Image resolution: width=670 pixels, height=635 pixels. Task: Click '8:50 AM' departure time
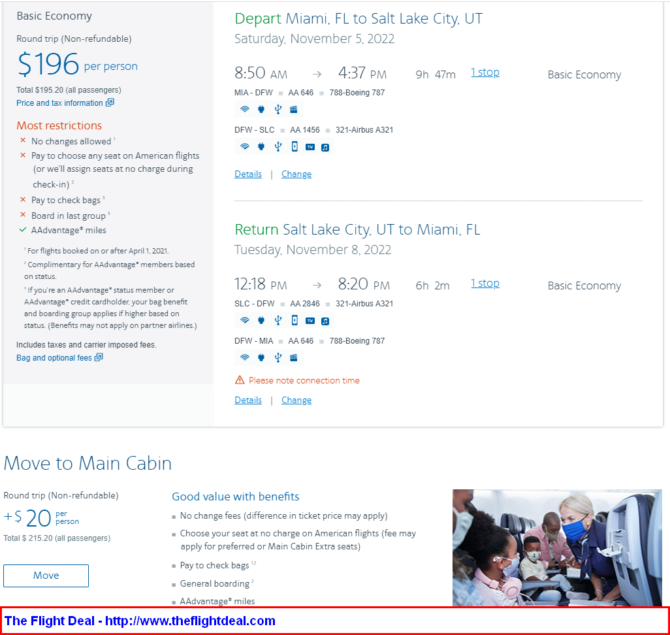click(261, 73)
